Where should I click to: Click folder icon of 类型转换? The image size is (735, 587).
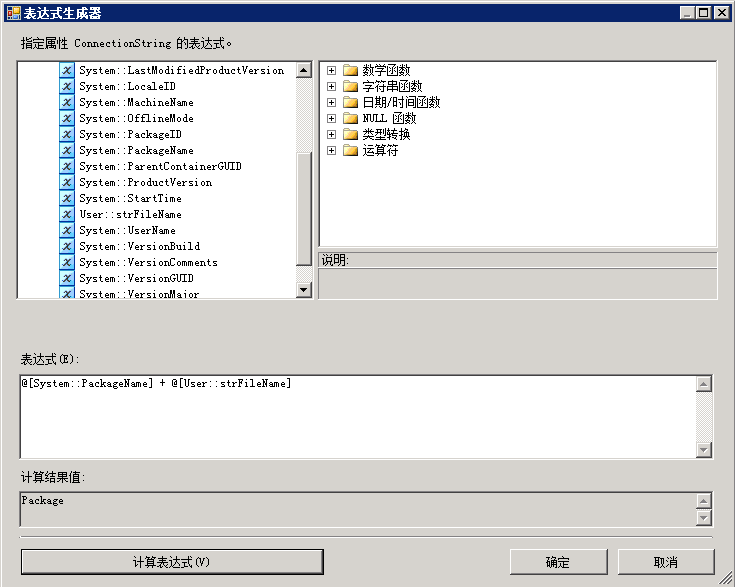point(350,134)
